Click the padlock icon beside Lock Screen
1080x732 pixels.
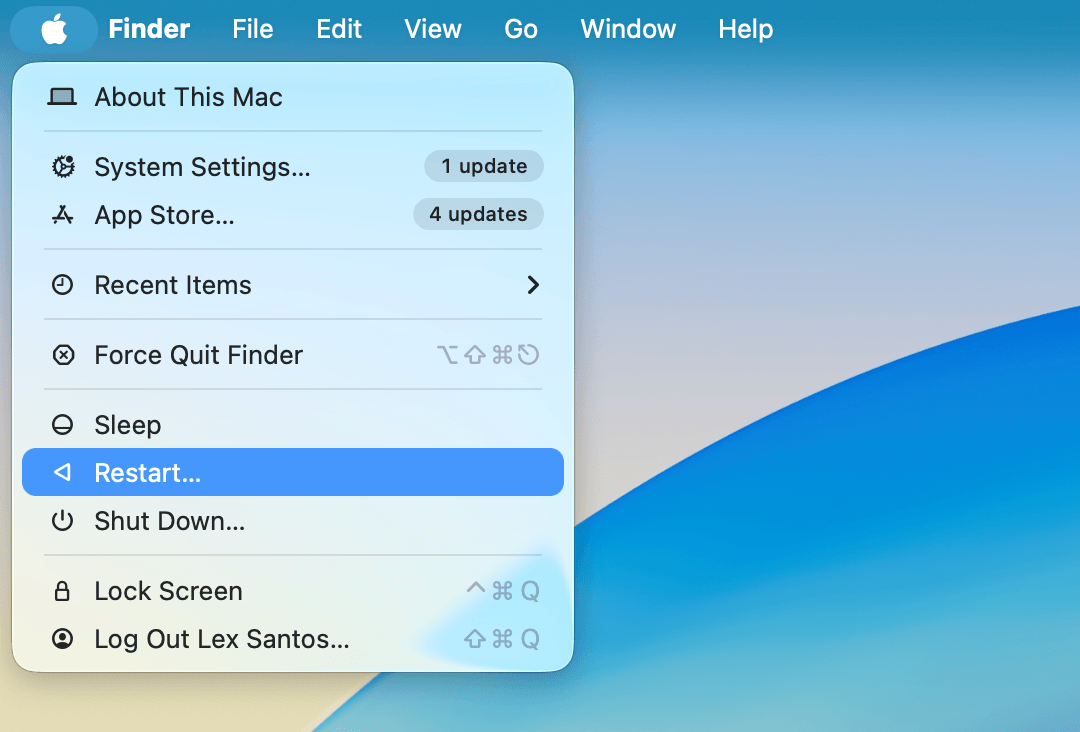point(62,591)
